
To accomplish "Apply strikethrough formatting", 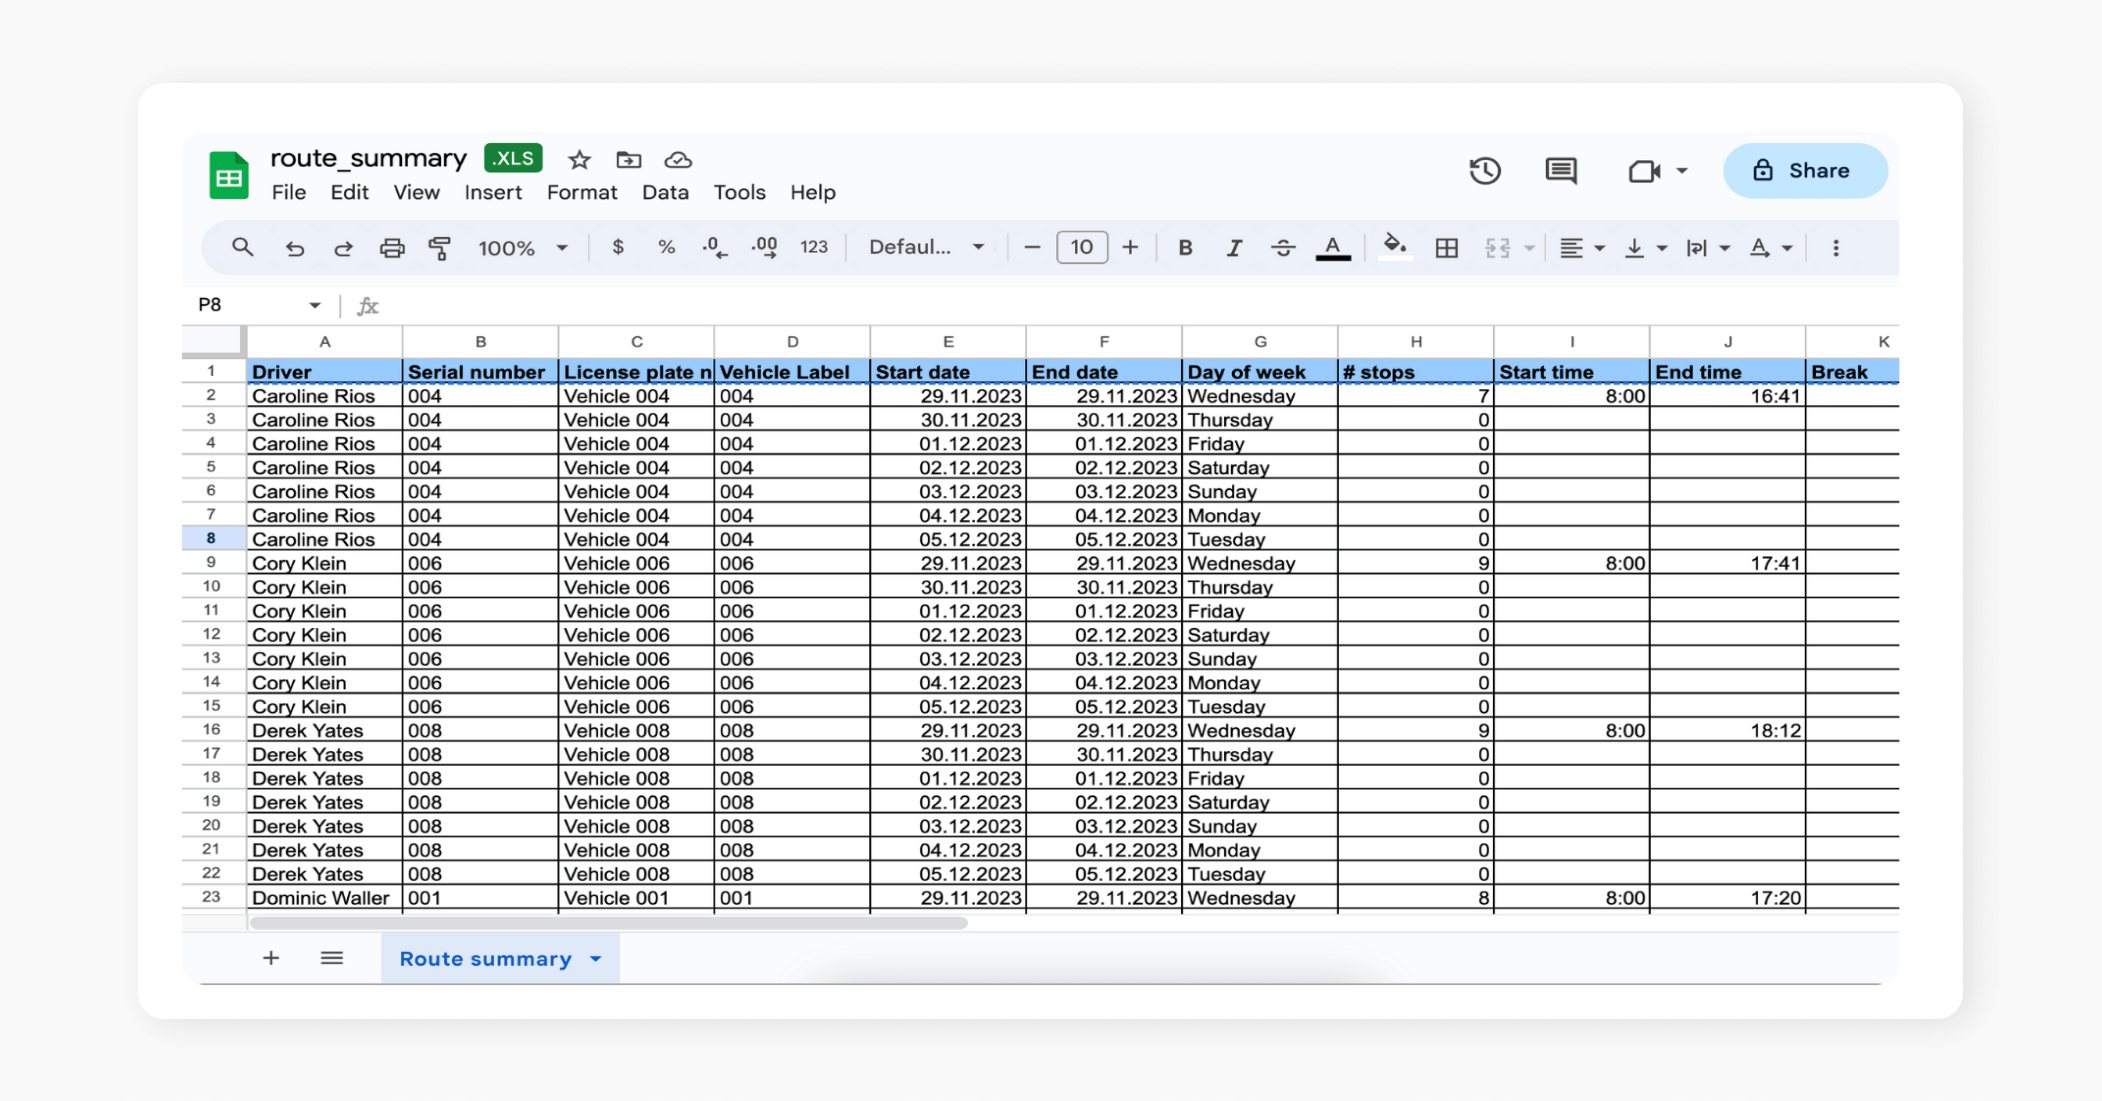I will 1283,247.
